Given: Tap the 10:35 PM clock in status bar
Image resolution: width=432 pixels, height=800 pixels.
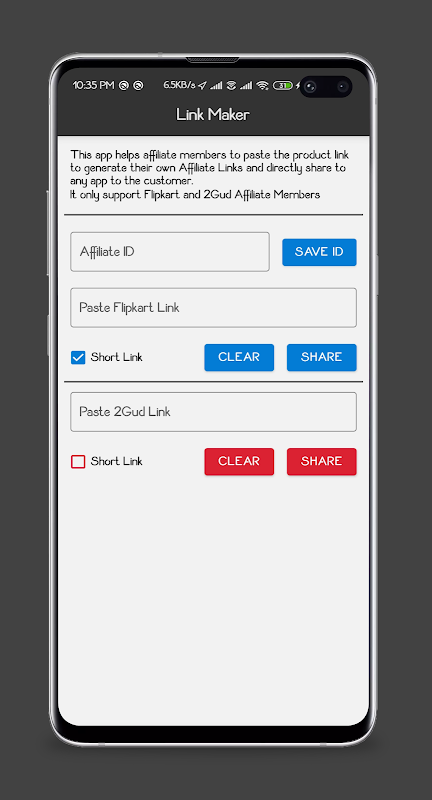Looking at the screenshot, I should tap(93, 85).
